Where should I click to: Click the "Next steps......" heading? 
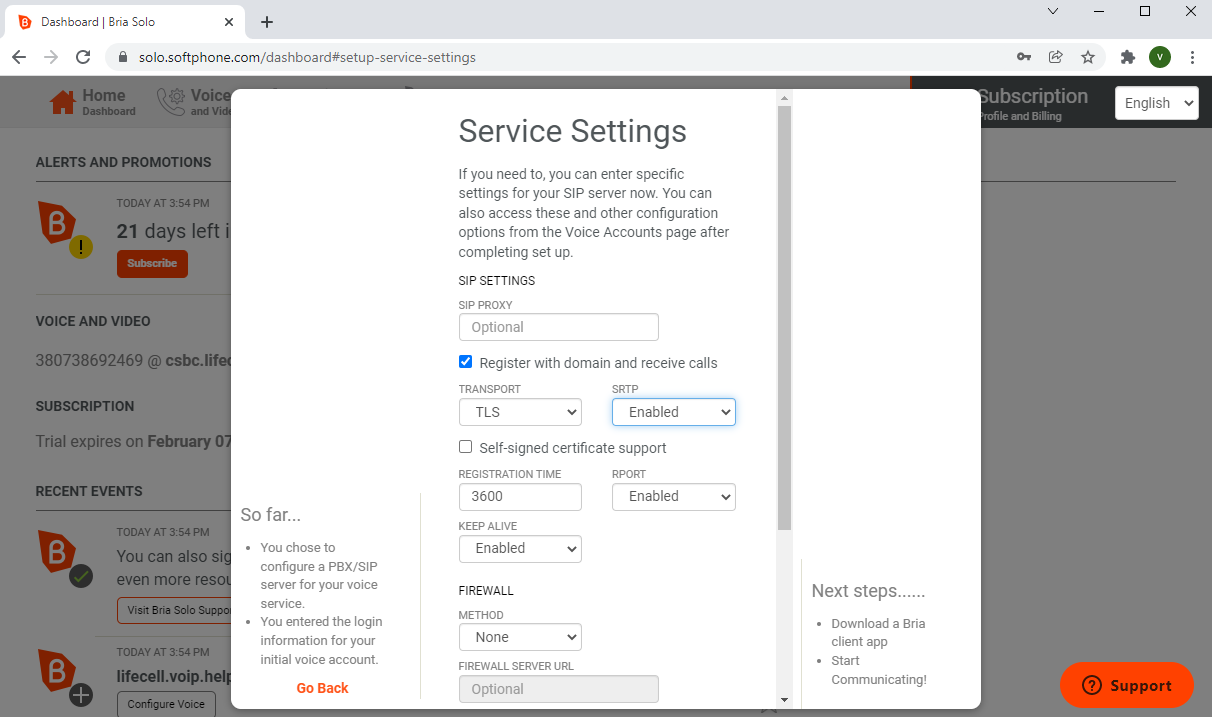click(x=869, y=591)
